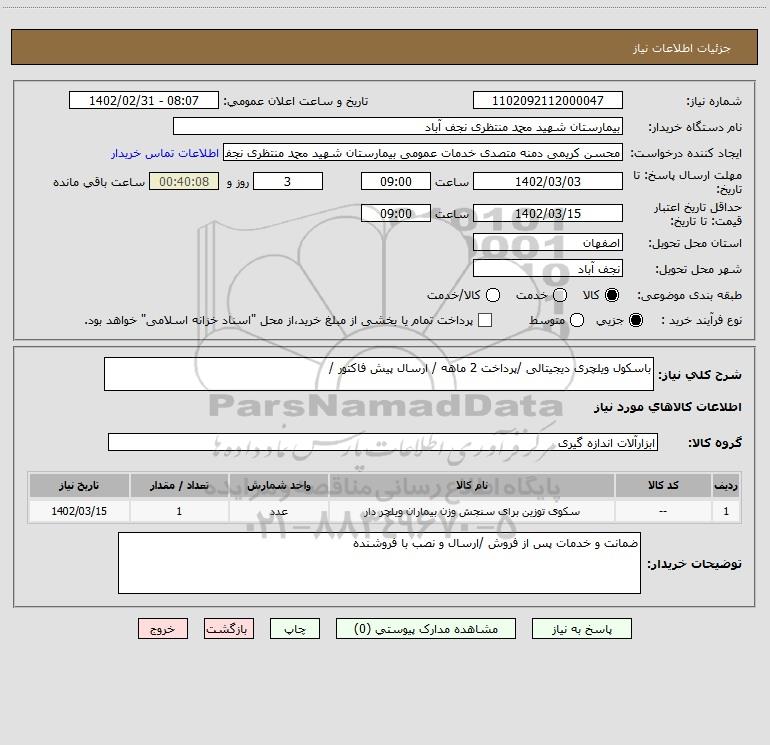Click the unit cell عدد

[278, 511]
